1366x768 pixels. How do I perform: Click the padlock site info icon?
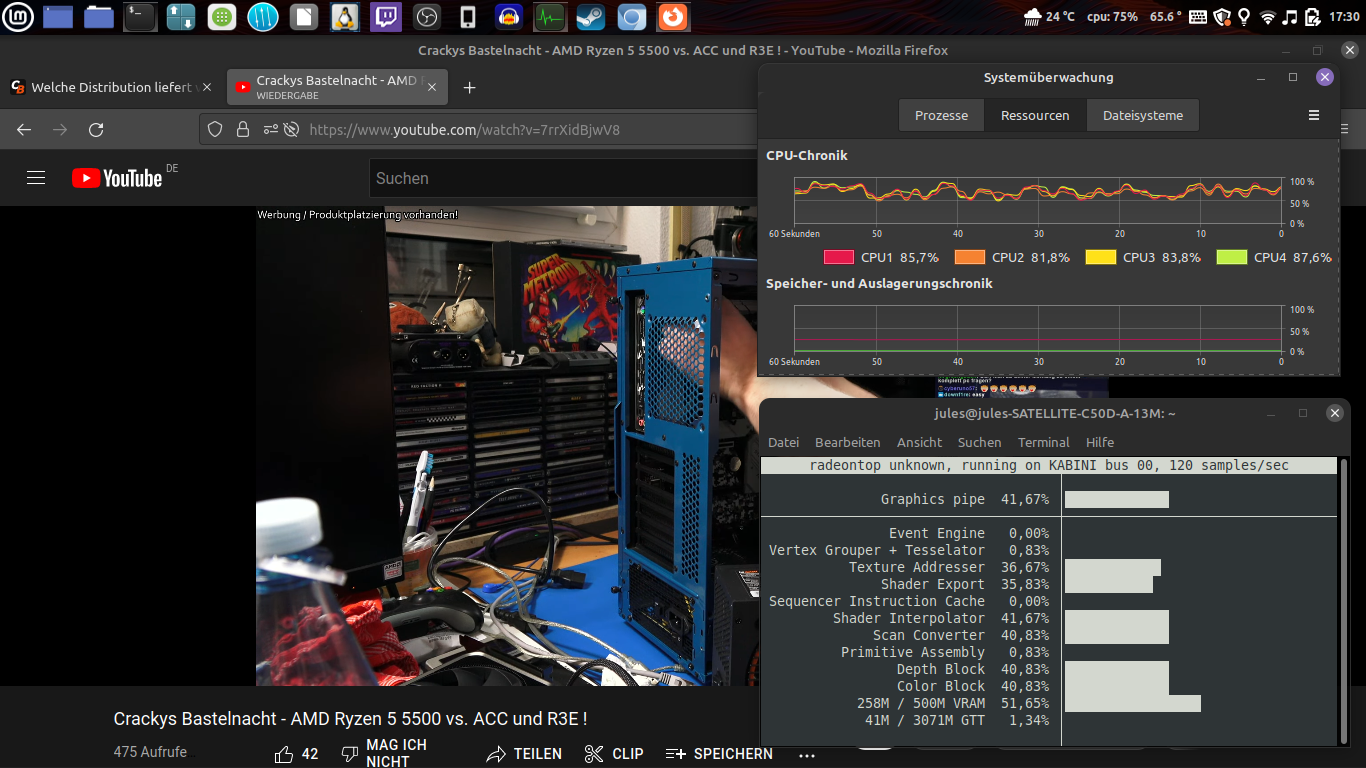(242, 129)
